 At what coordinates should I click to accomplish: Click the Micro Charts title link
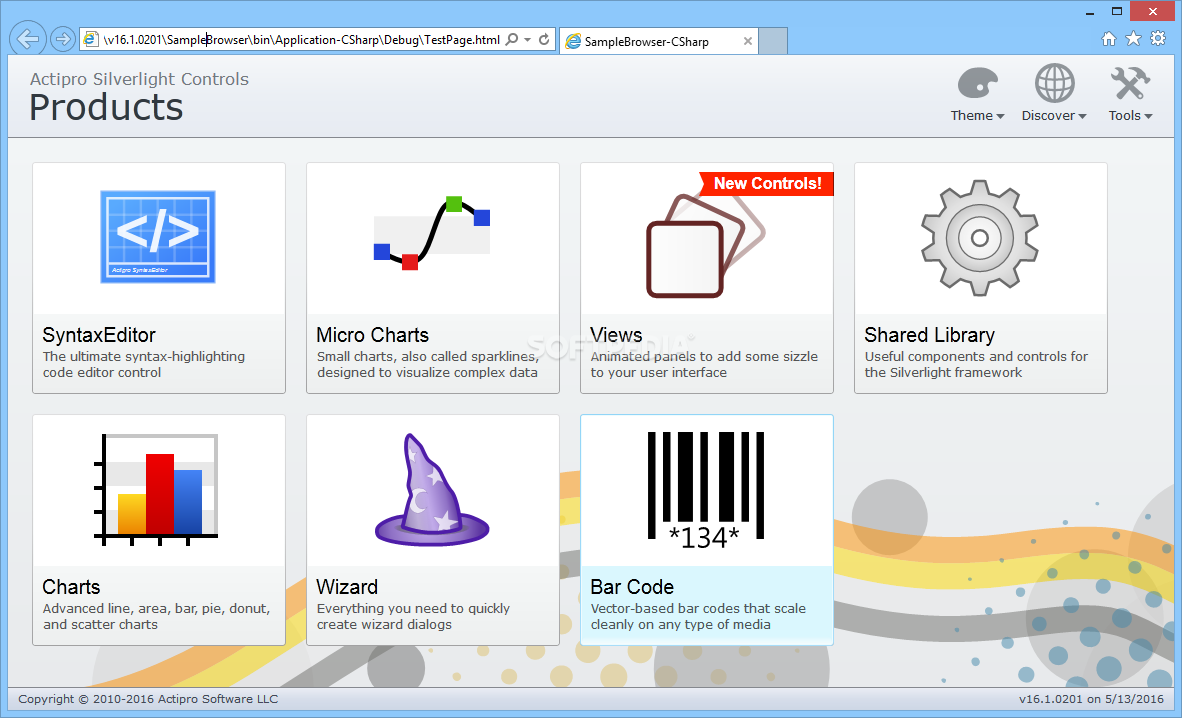tap(372, 335)
